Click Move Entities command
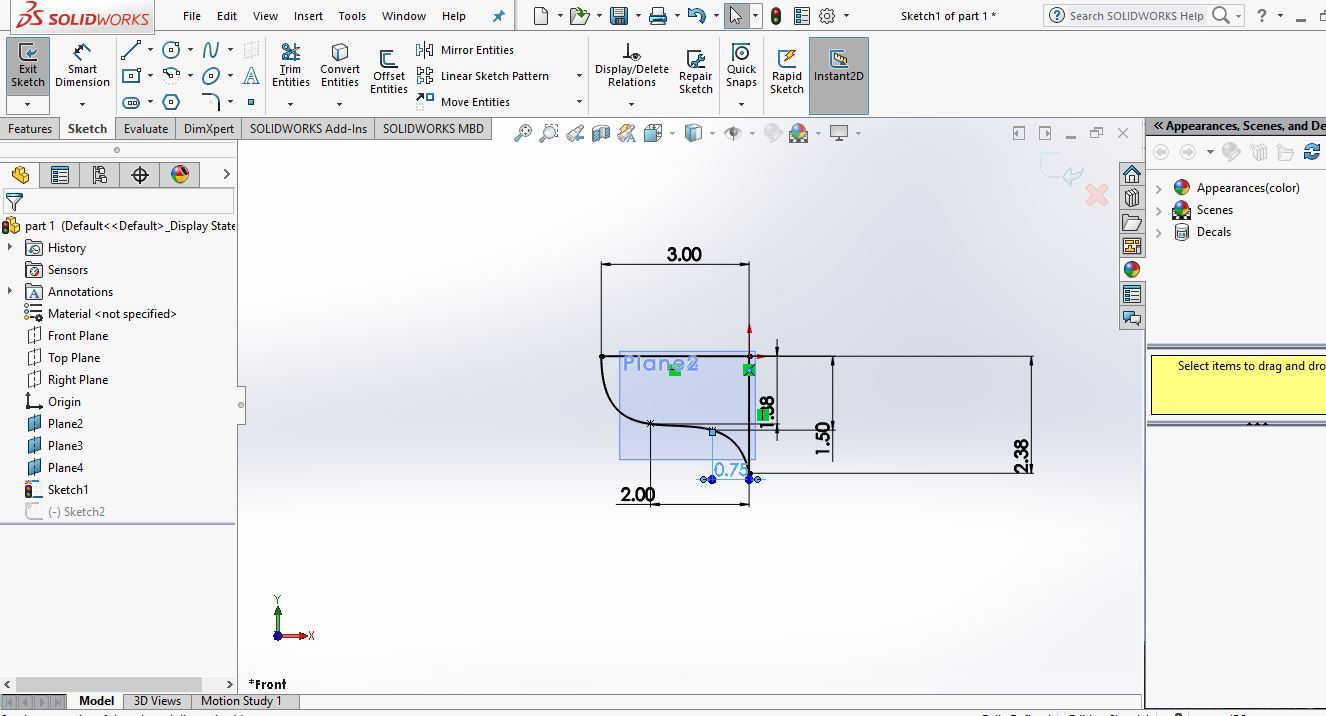 (x=463, y=102)
